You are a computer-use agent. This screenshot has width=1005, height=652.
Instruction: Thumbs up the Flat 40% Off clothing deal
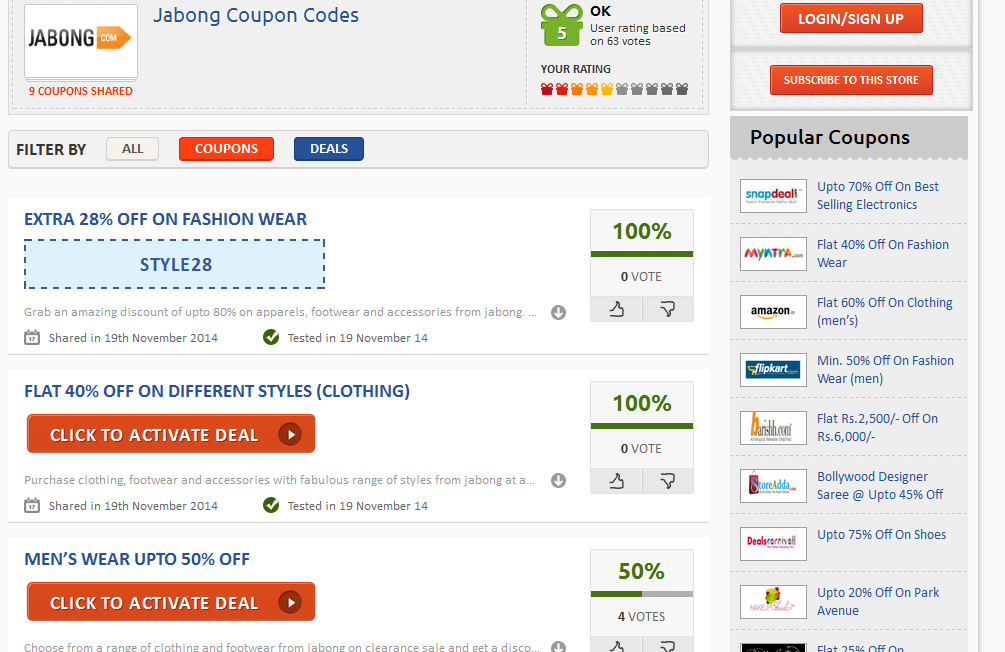click(x=616, y=481)
